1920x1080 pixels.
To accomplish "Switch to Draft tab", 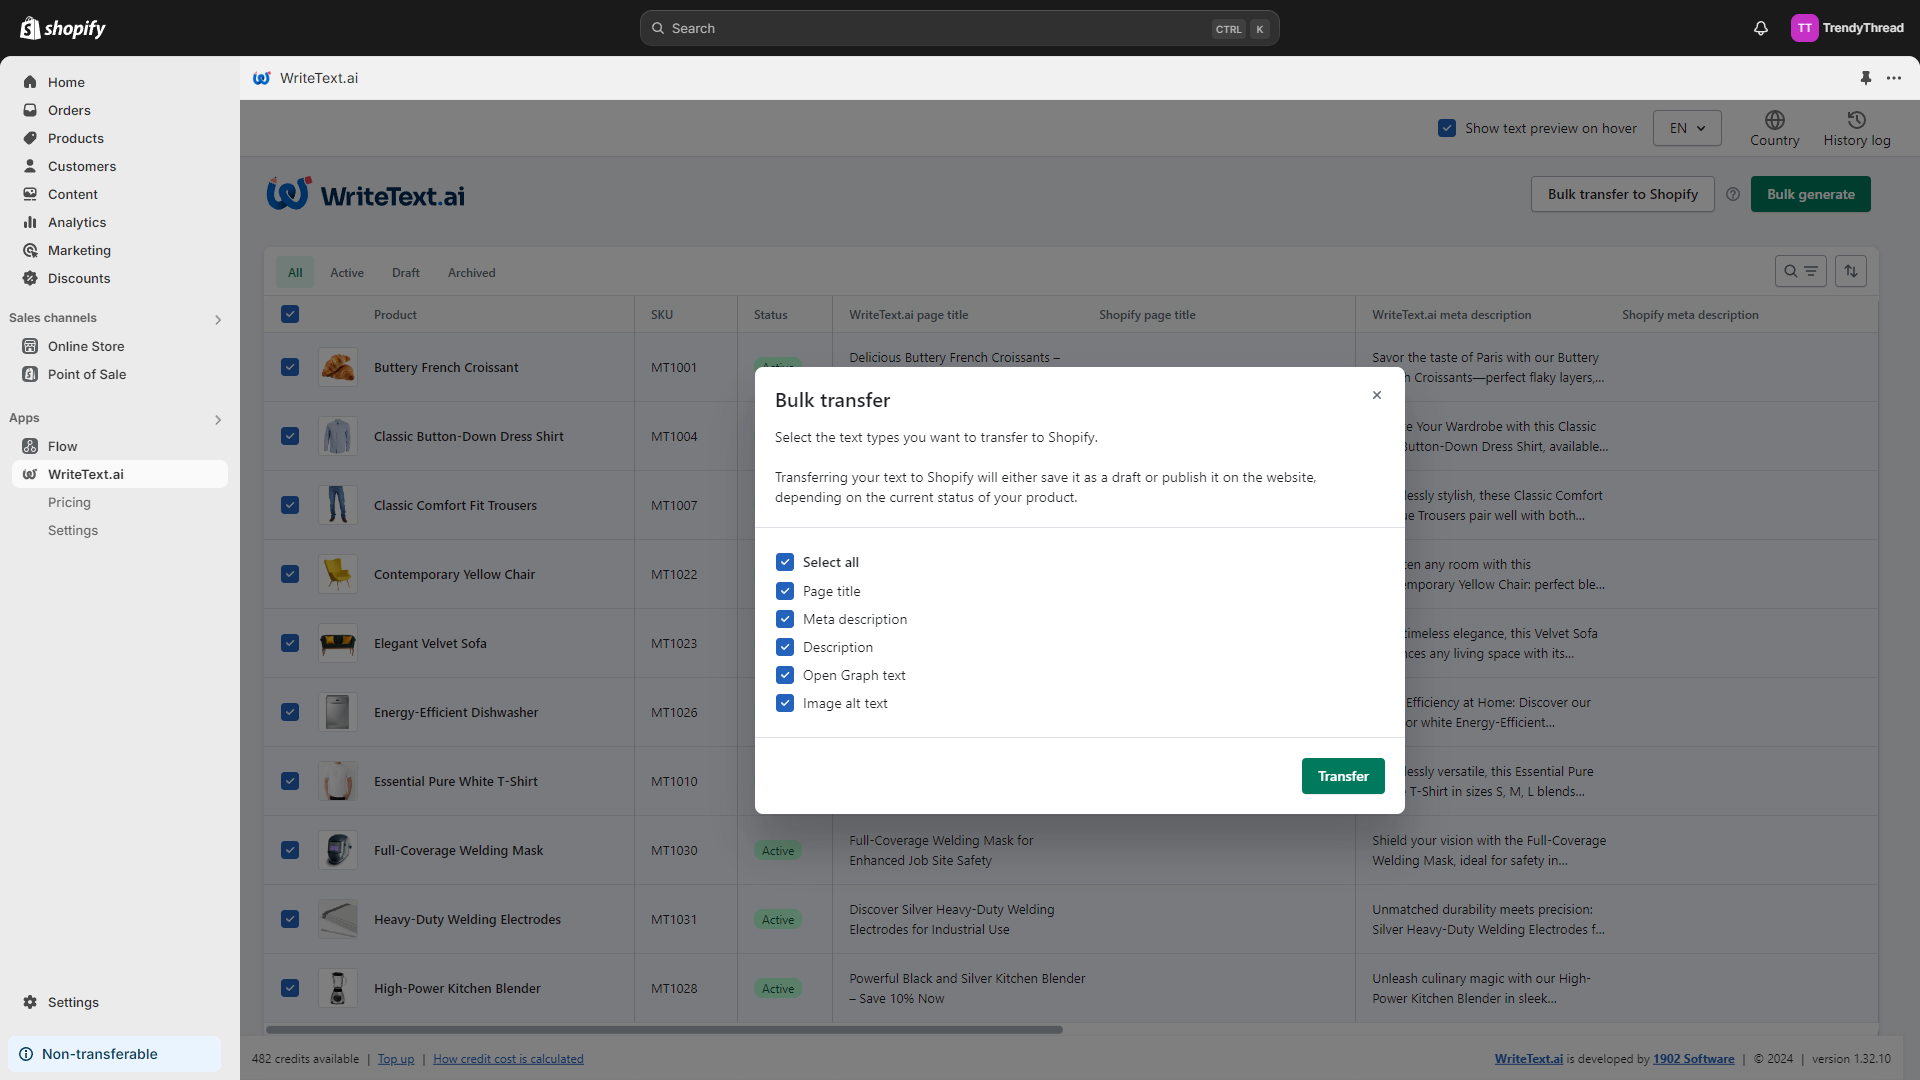I will click(x=406, y=272).
